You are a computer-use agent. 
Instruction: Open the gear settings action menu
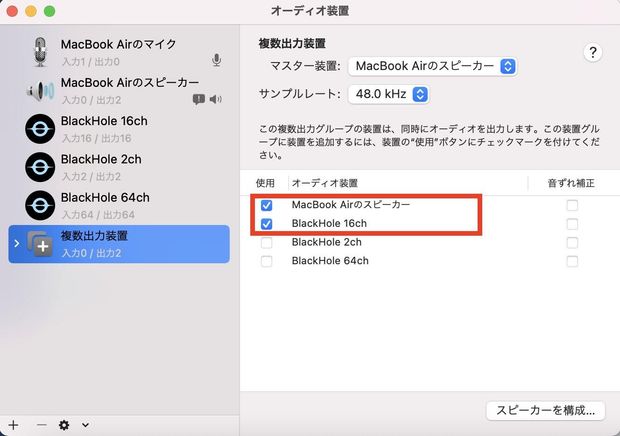[x=64, y=425]
